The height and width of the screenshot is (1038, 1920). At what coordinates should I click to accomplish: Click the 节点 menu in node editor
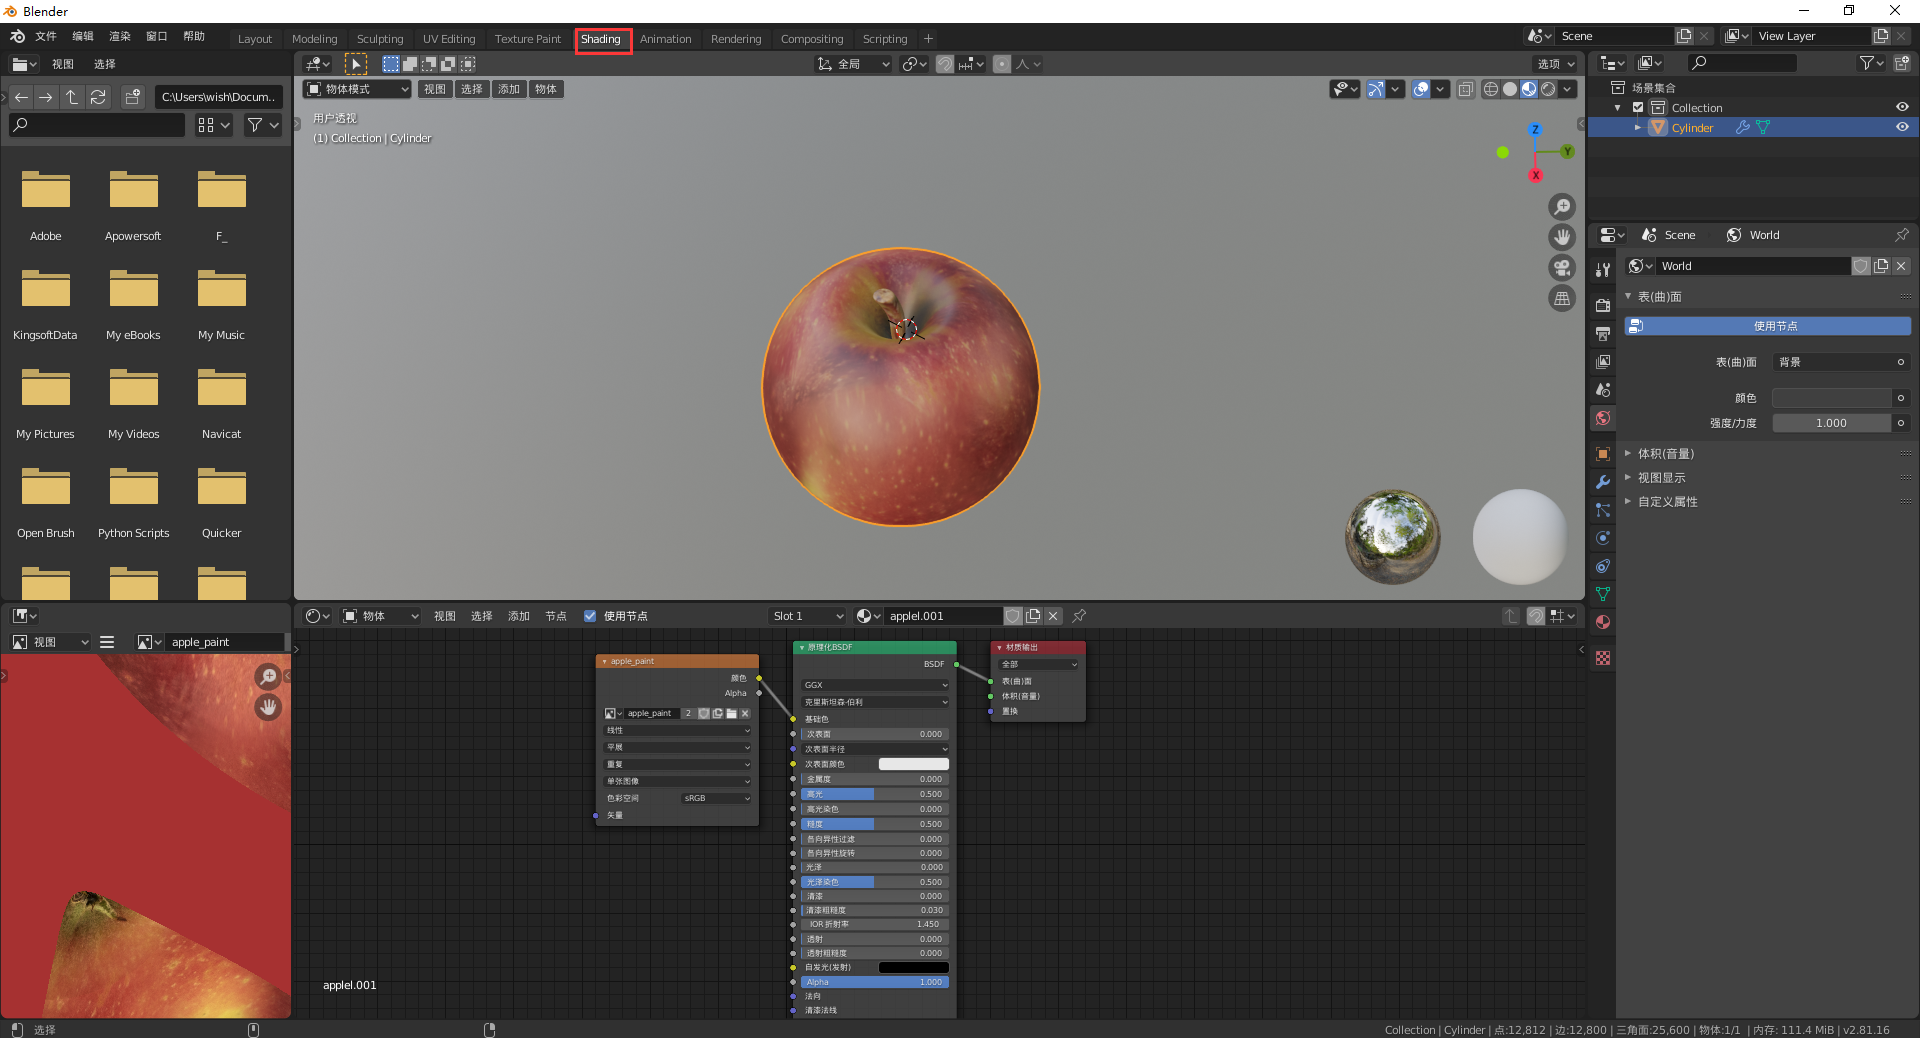tap(556, 616)
